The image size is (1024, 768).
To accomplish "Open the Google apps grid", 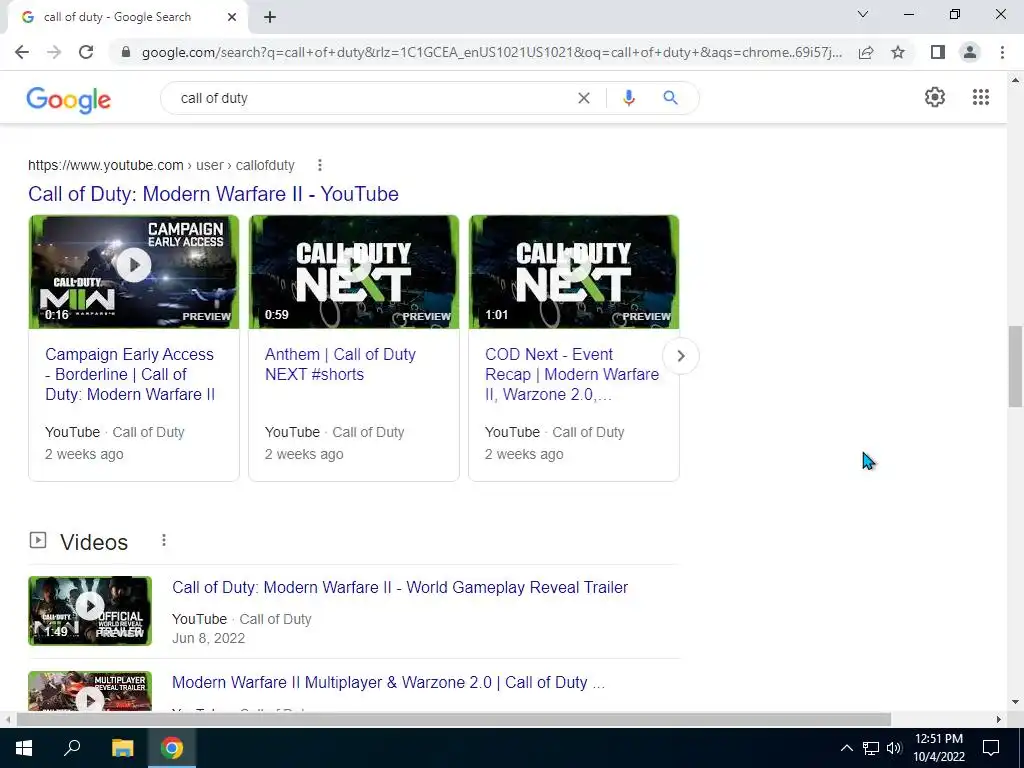I will 980,97.
